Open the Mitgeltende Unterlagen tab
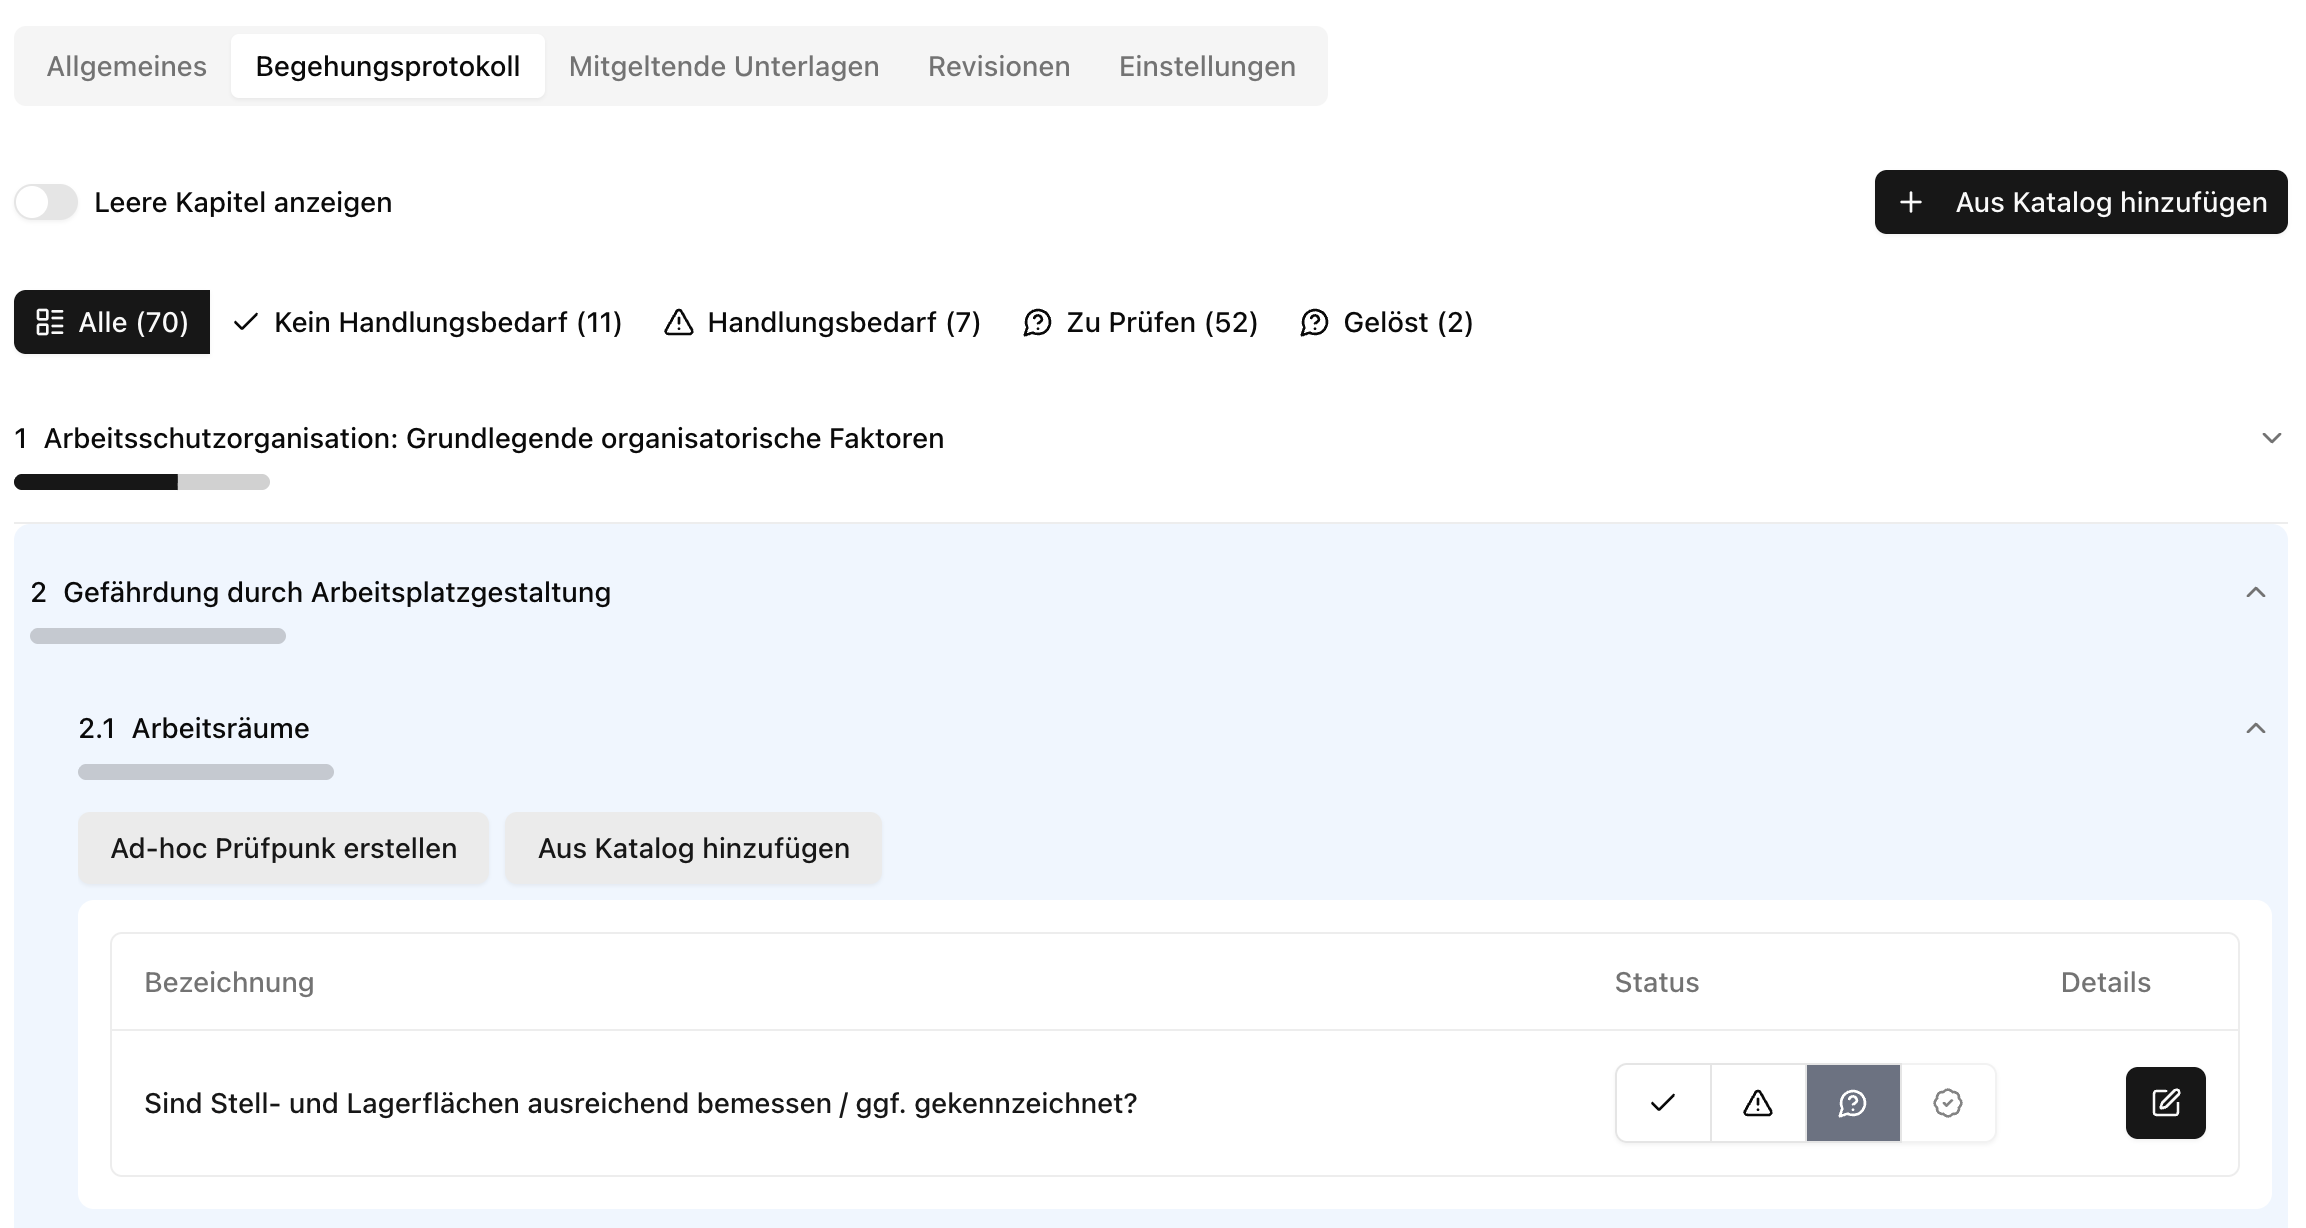Screen dimensions: 2306x1228 [x=723, y=65]
